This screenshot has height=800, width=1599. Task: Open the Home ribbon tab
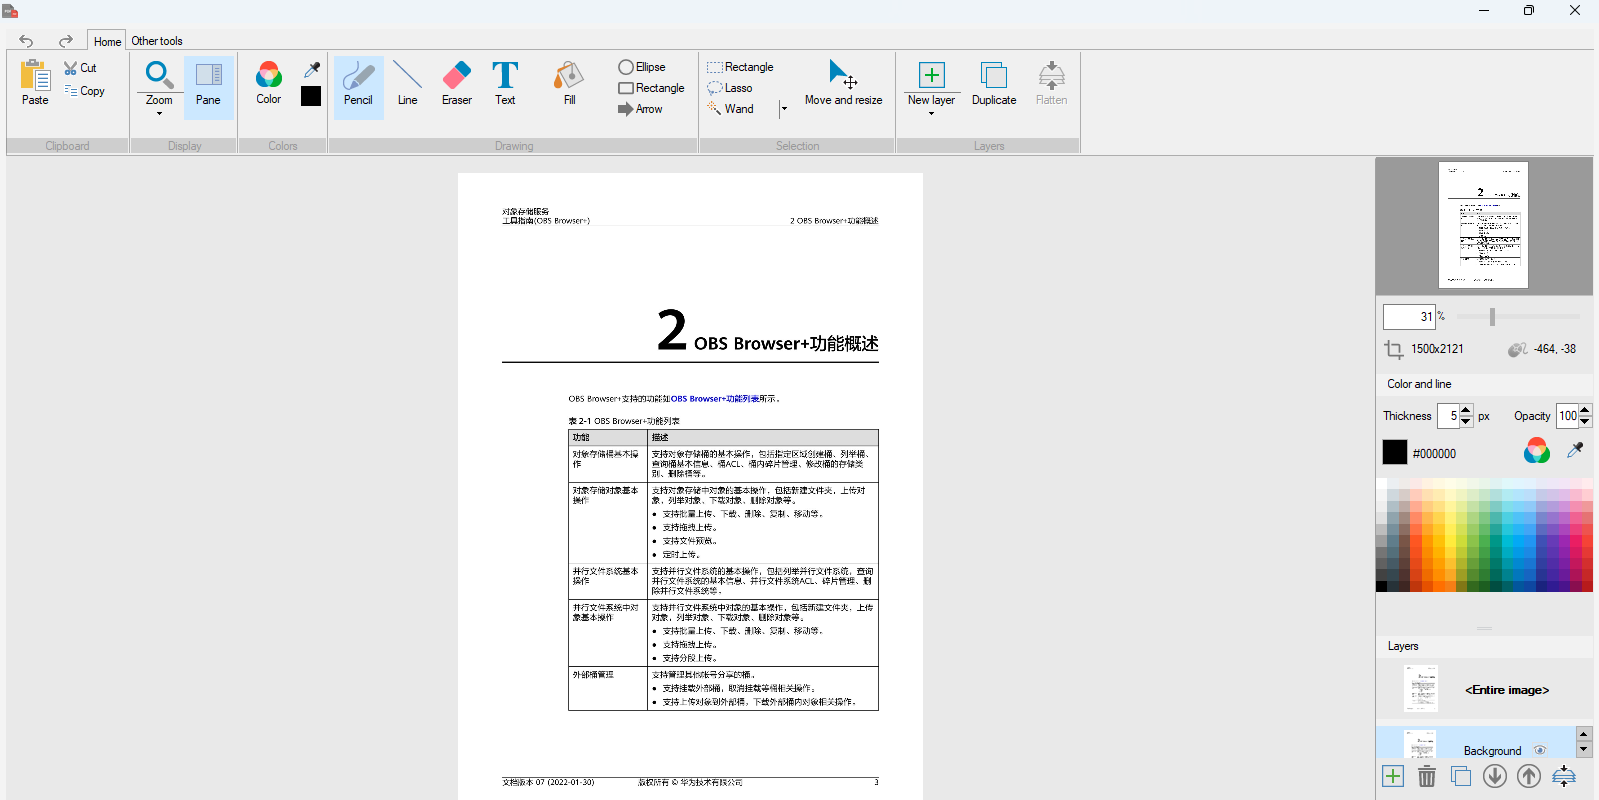coord(107,41)
